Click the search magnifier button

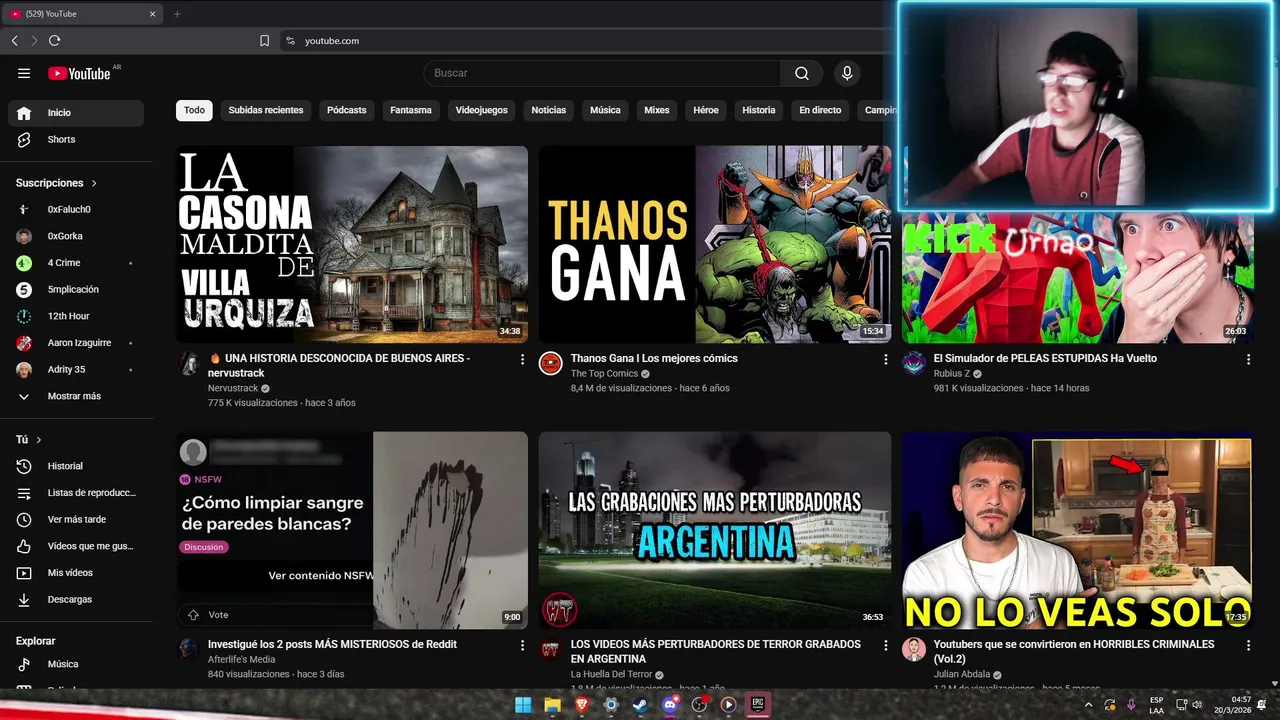(802, 73)
